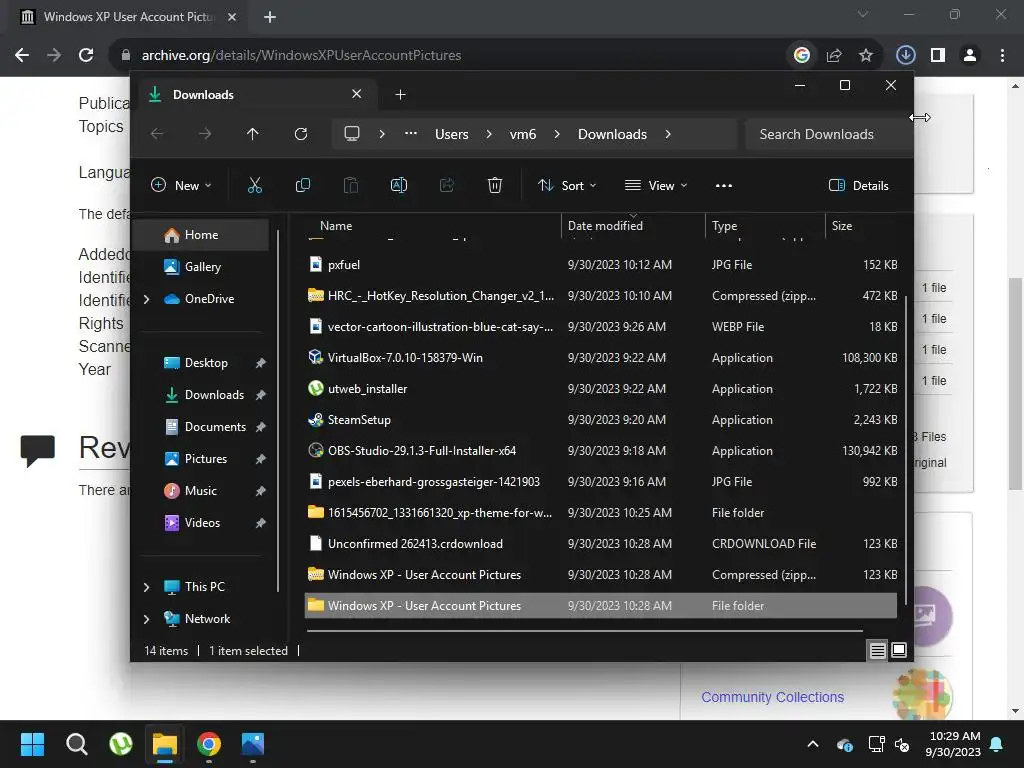Unpin Desktop from Quick access sidebar
This screenshot has height=768, width=1024.
click(261, 363)
